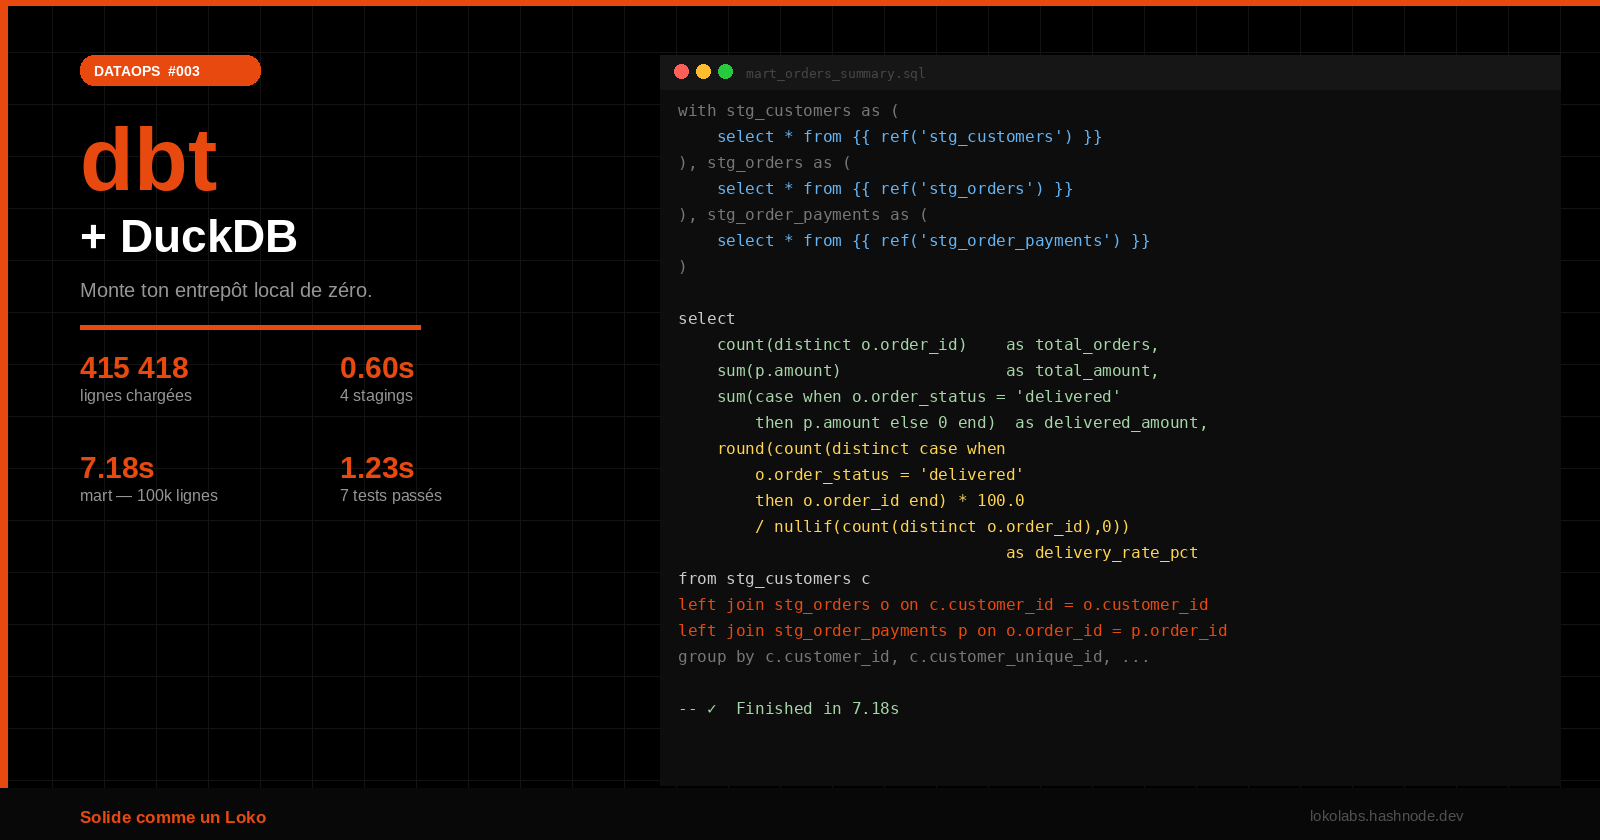
Task: Click the '0.60s' statistic value
Action: [x=377, y=368]
